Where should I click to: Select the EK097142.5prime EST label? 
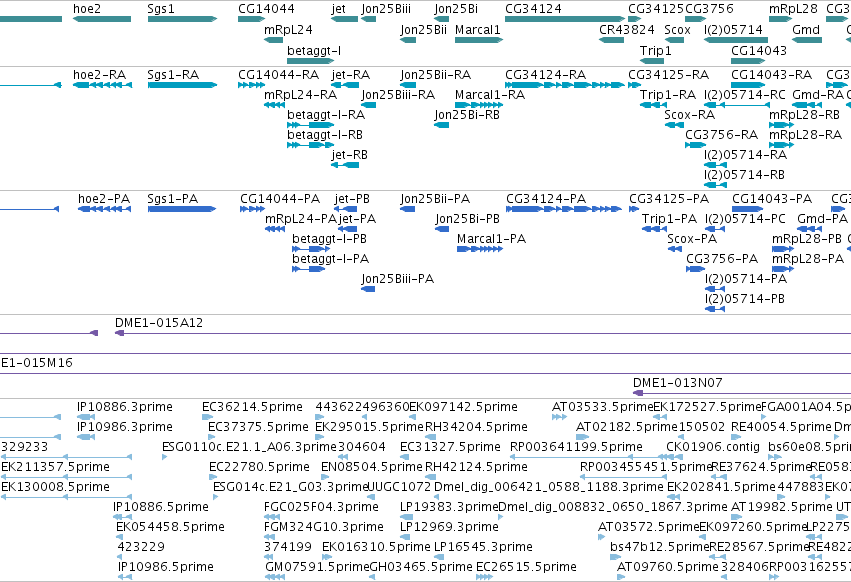tap(463, 406)
